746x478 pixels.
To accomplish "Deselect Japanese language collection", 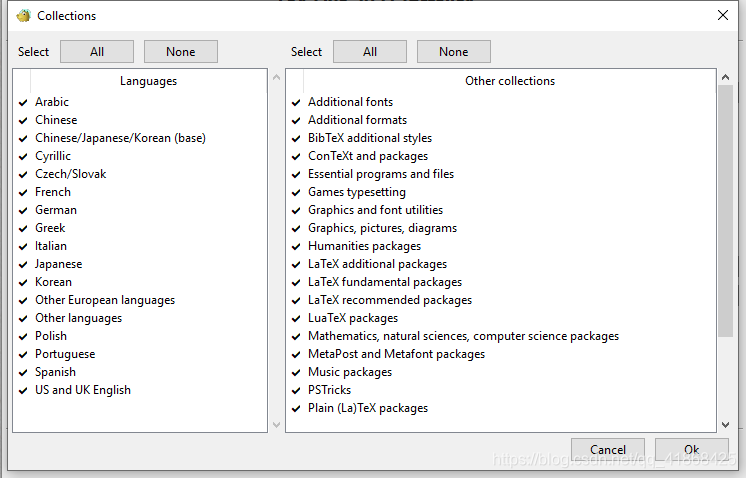I will 23,264.
